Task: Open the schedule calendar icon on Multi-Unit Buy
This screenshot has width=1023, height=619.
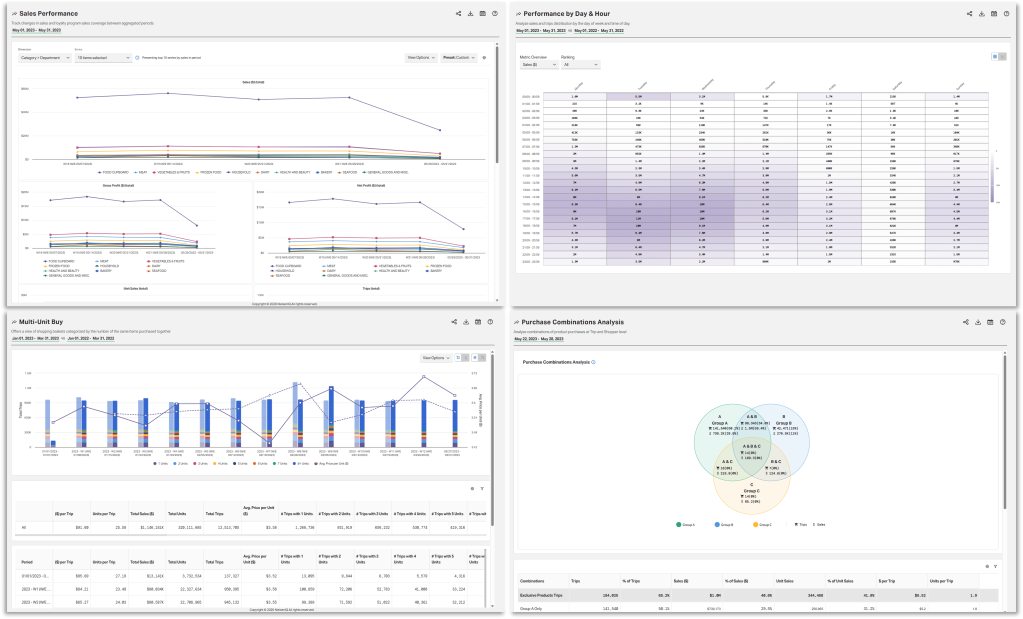Action: point(478,322)
